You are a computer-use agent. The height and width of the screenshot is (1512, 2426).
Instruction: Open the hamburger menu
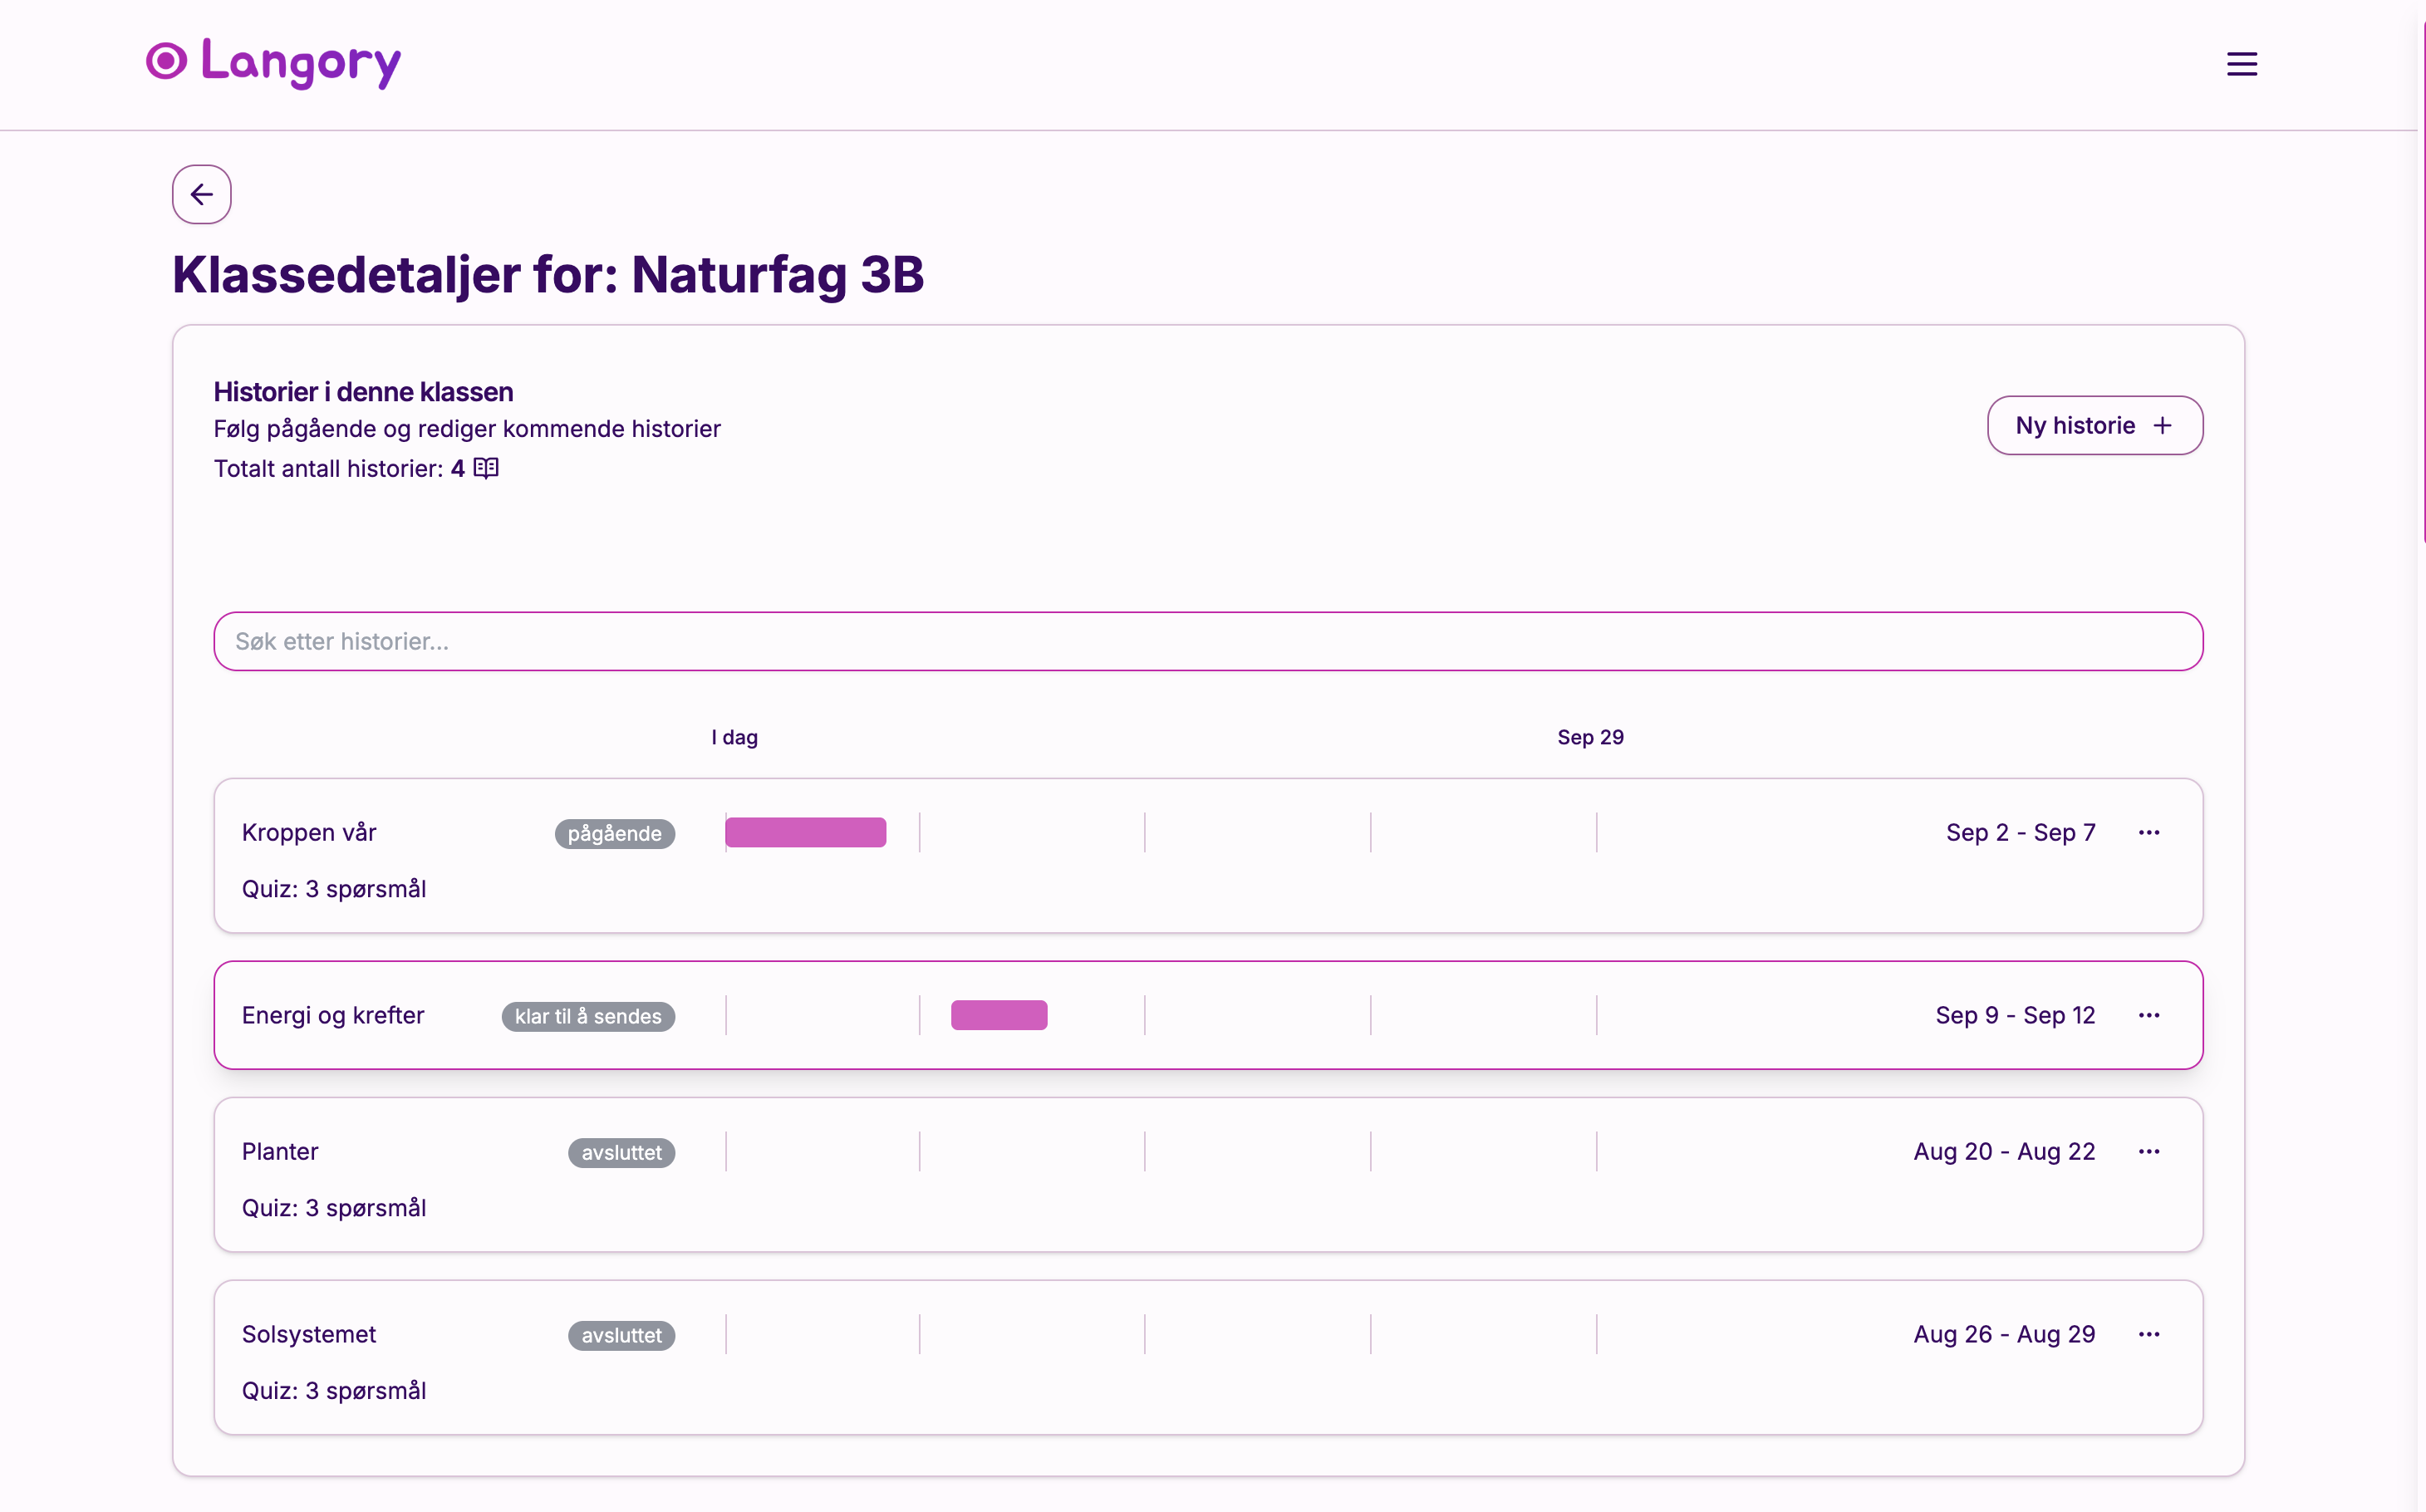(x=2241, y=64)
